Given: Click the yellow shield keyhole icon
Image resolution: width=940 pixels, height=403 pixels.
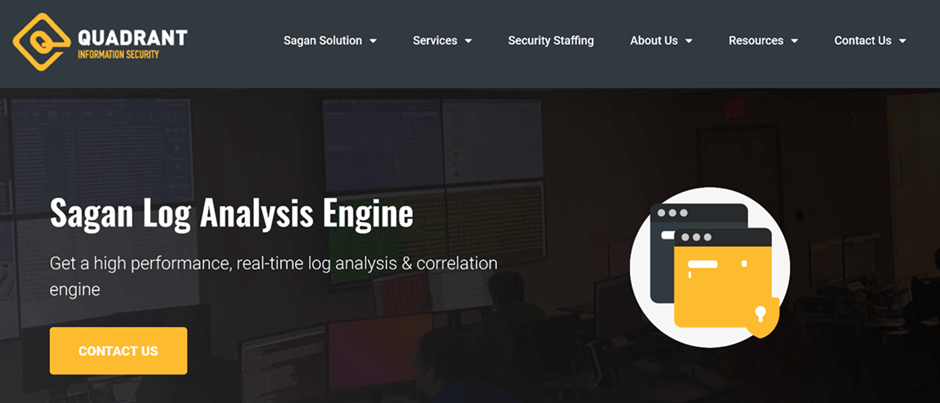Looking at the screenshot, I should [761, 317].
